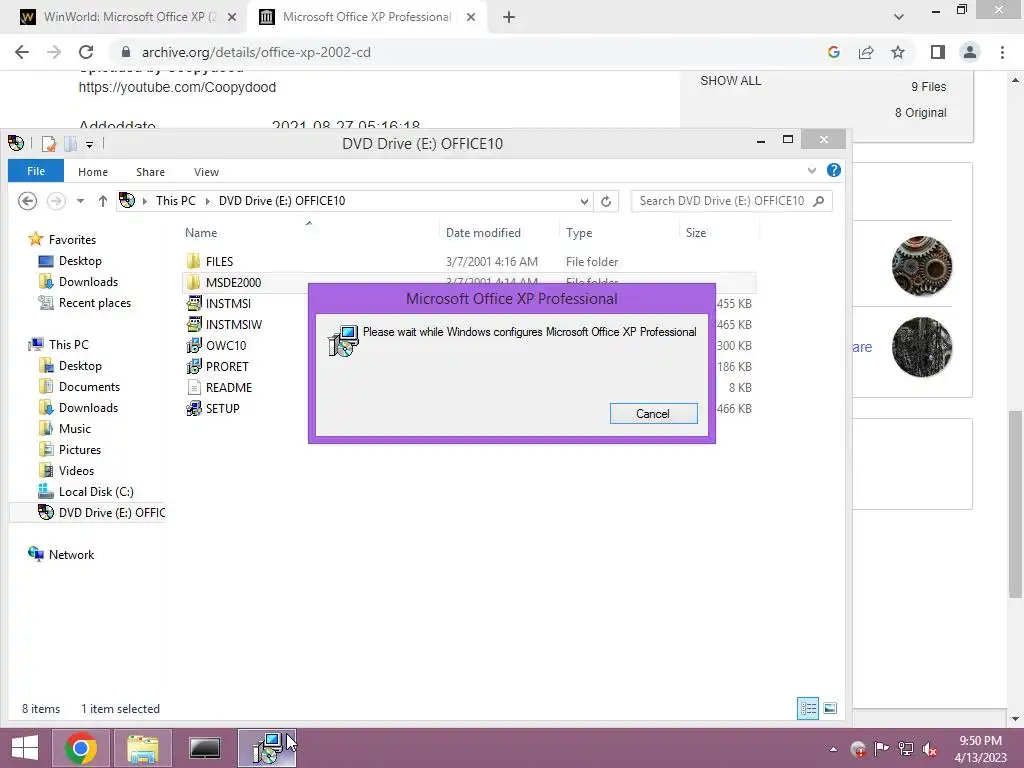
Task: Open Chrome profile menu
Action: (x=970, y=52)
